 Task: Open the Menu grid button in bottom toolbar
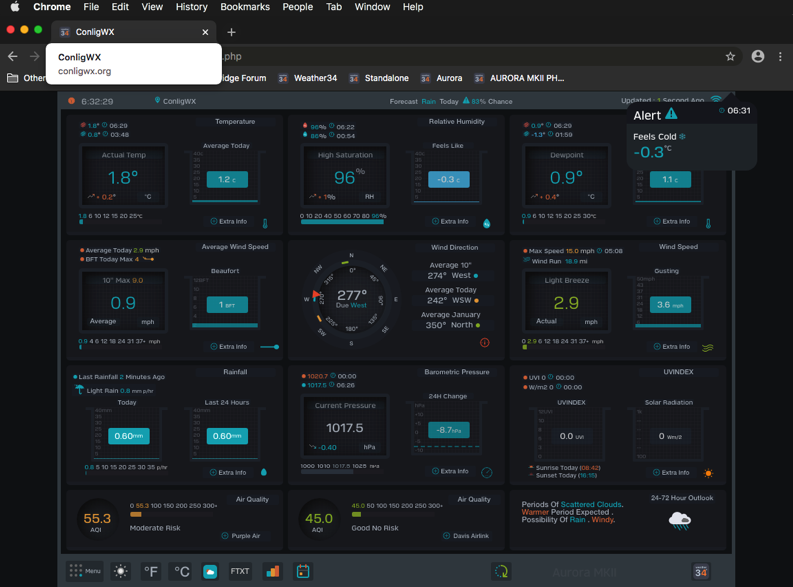coord(84,571)
